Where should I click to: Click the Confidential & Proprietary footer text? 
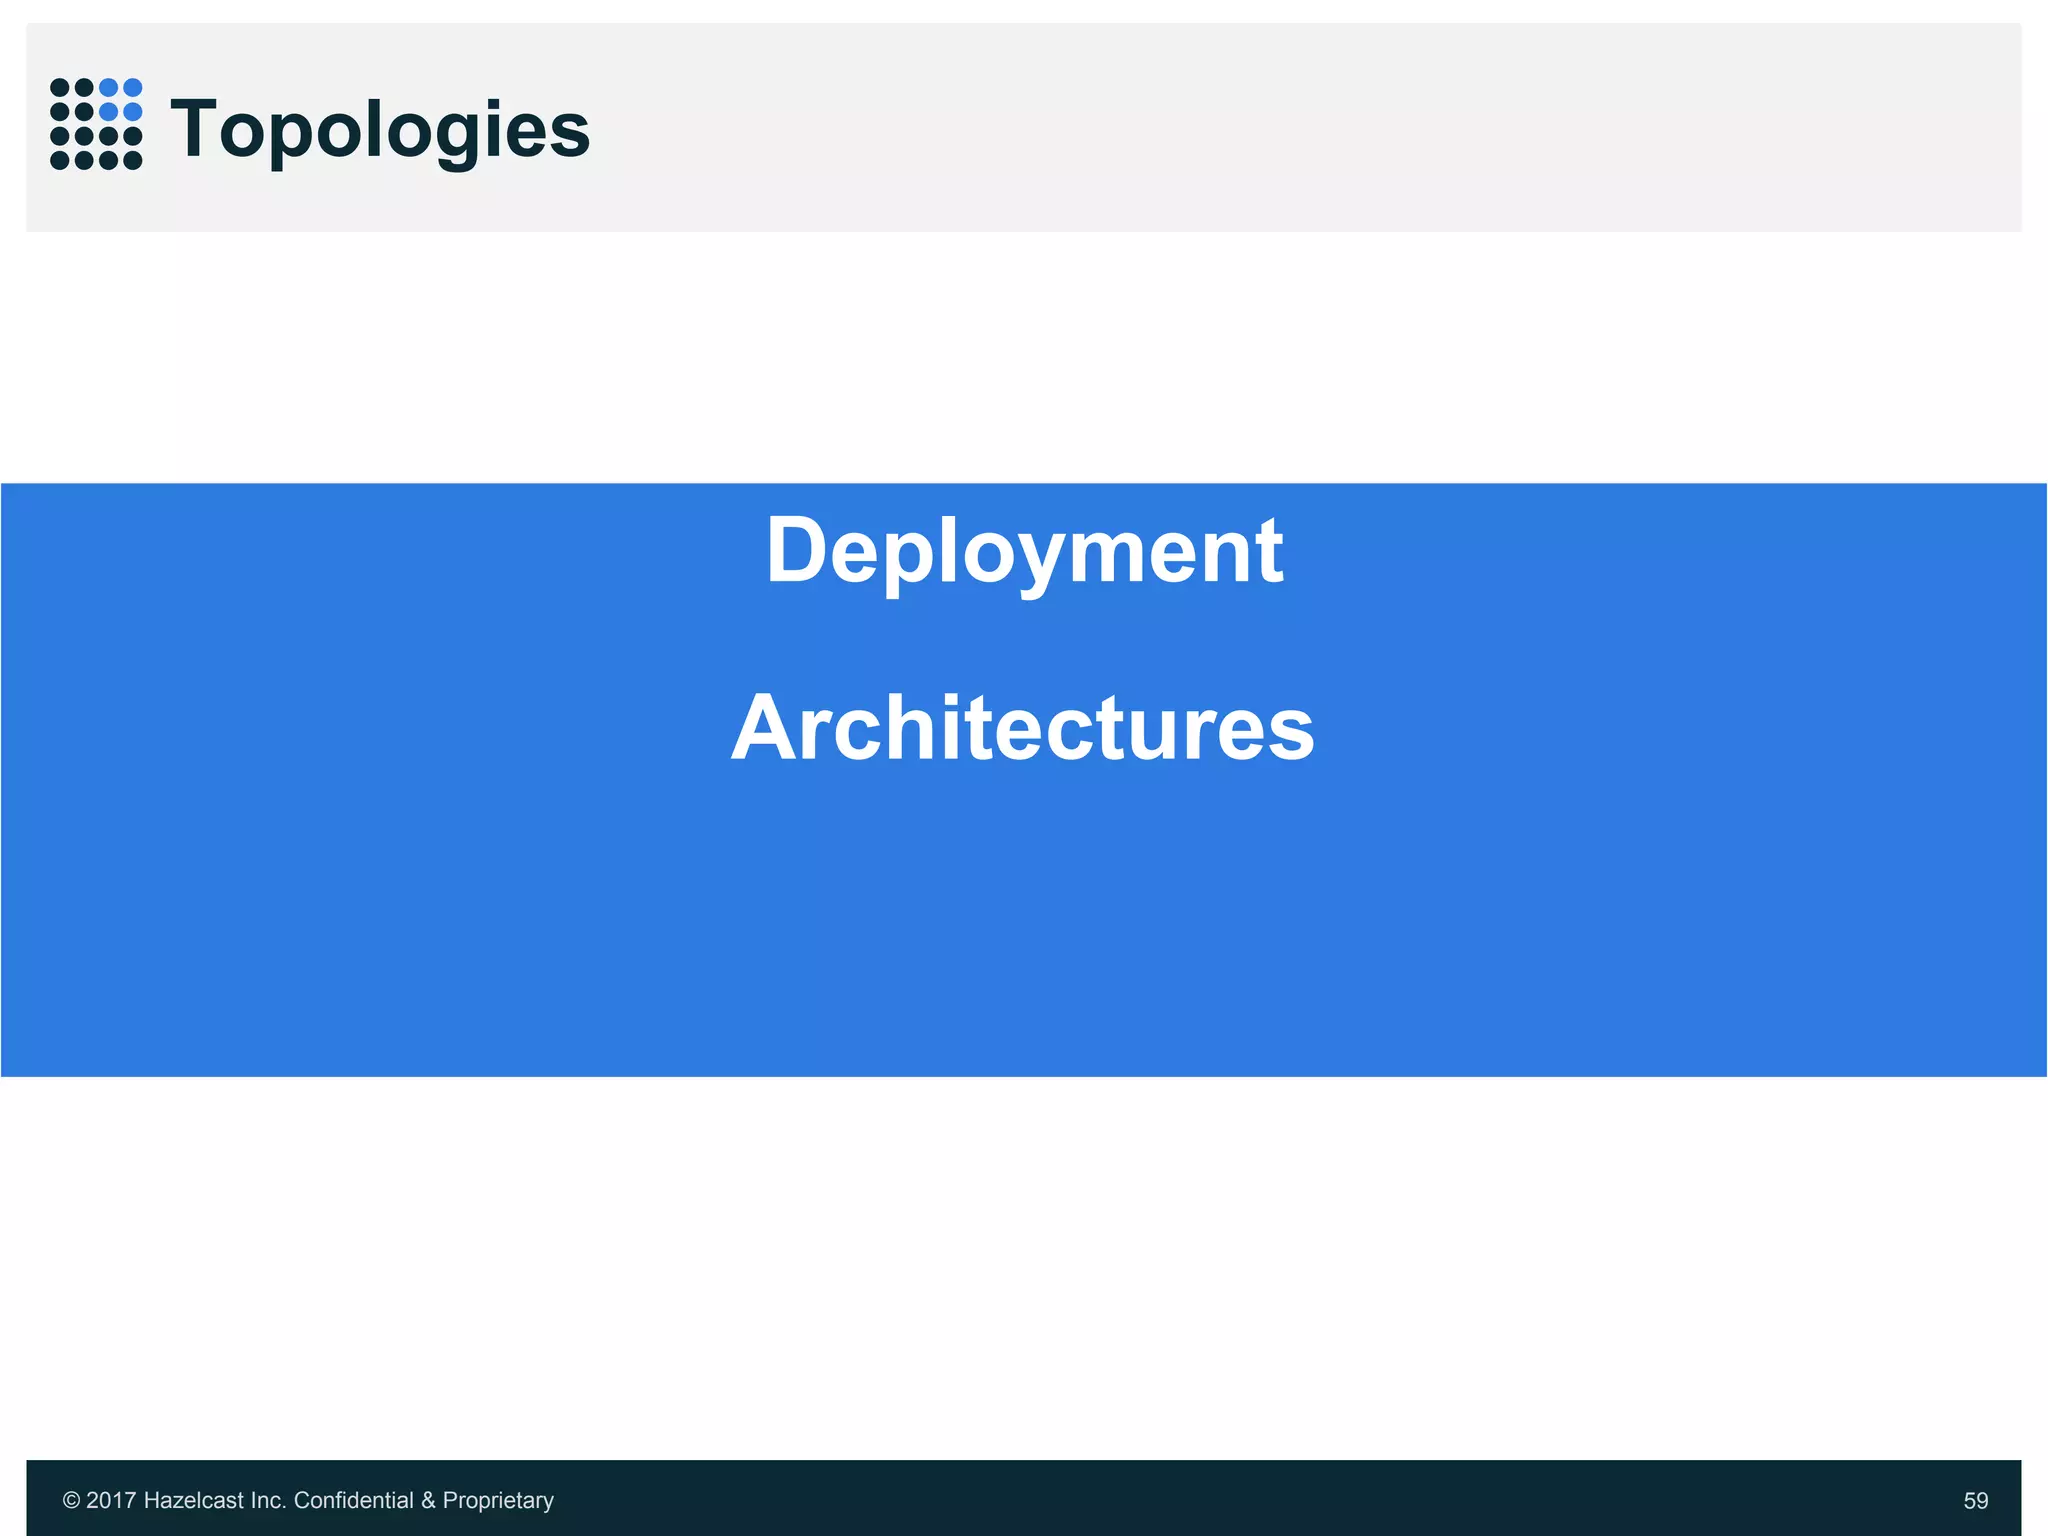pyautogui.click(x=423, y=1500)
